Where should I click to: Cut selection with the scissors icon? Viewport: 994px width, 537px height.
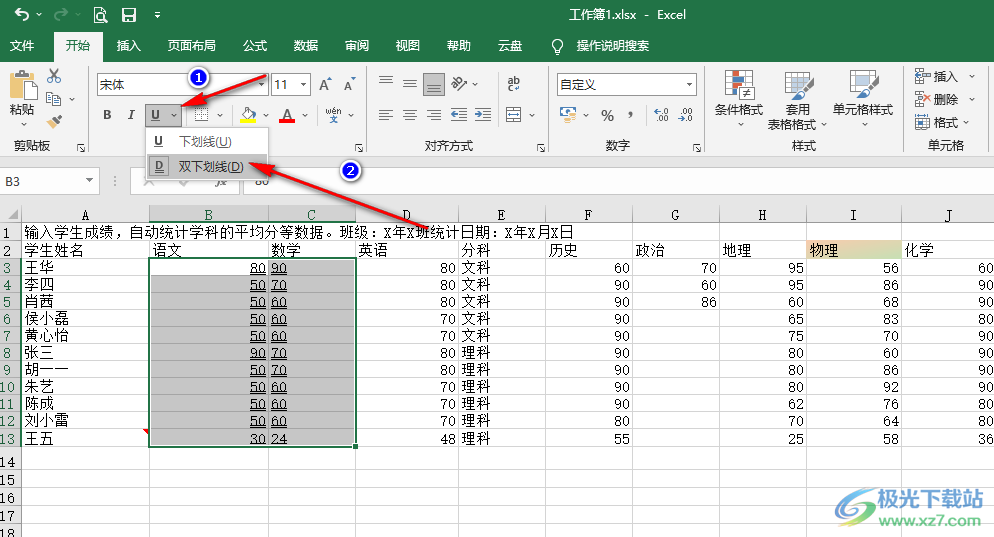tap(55, 76)
